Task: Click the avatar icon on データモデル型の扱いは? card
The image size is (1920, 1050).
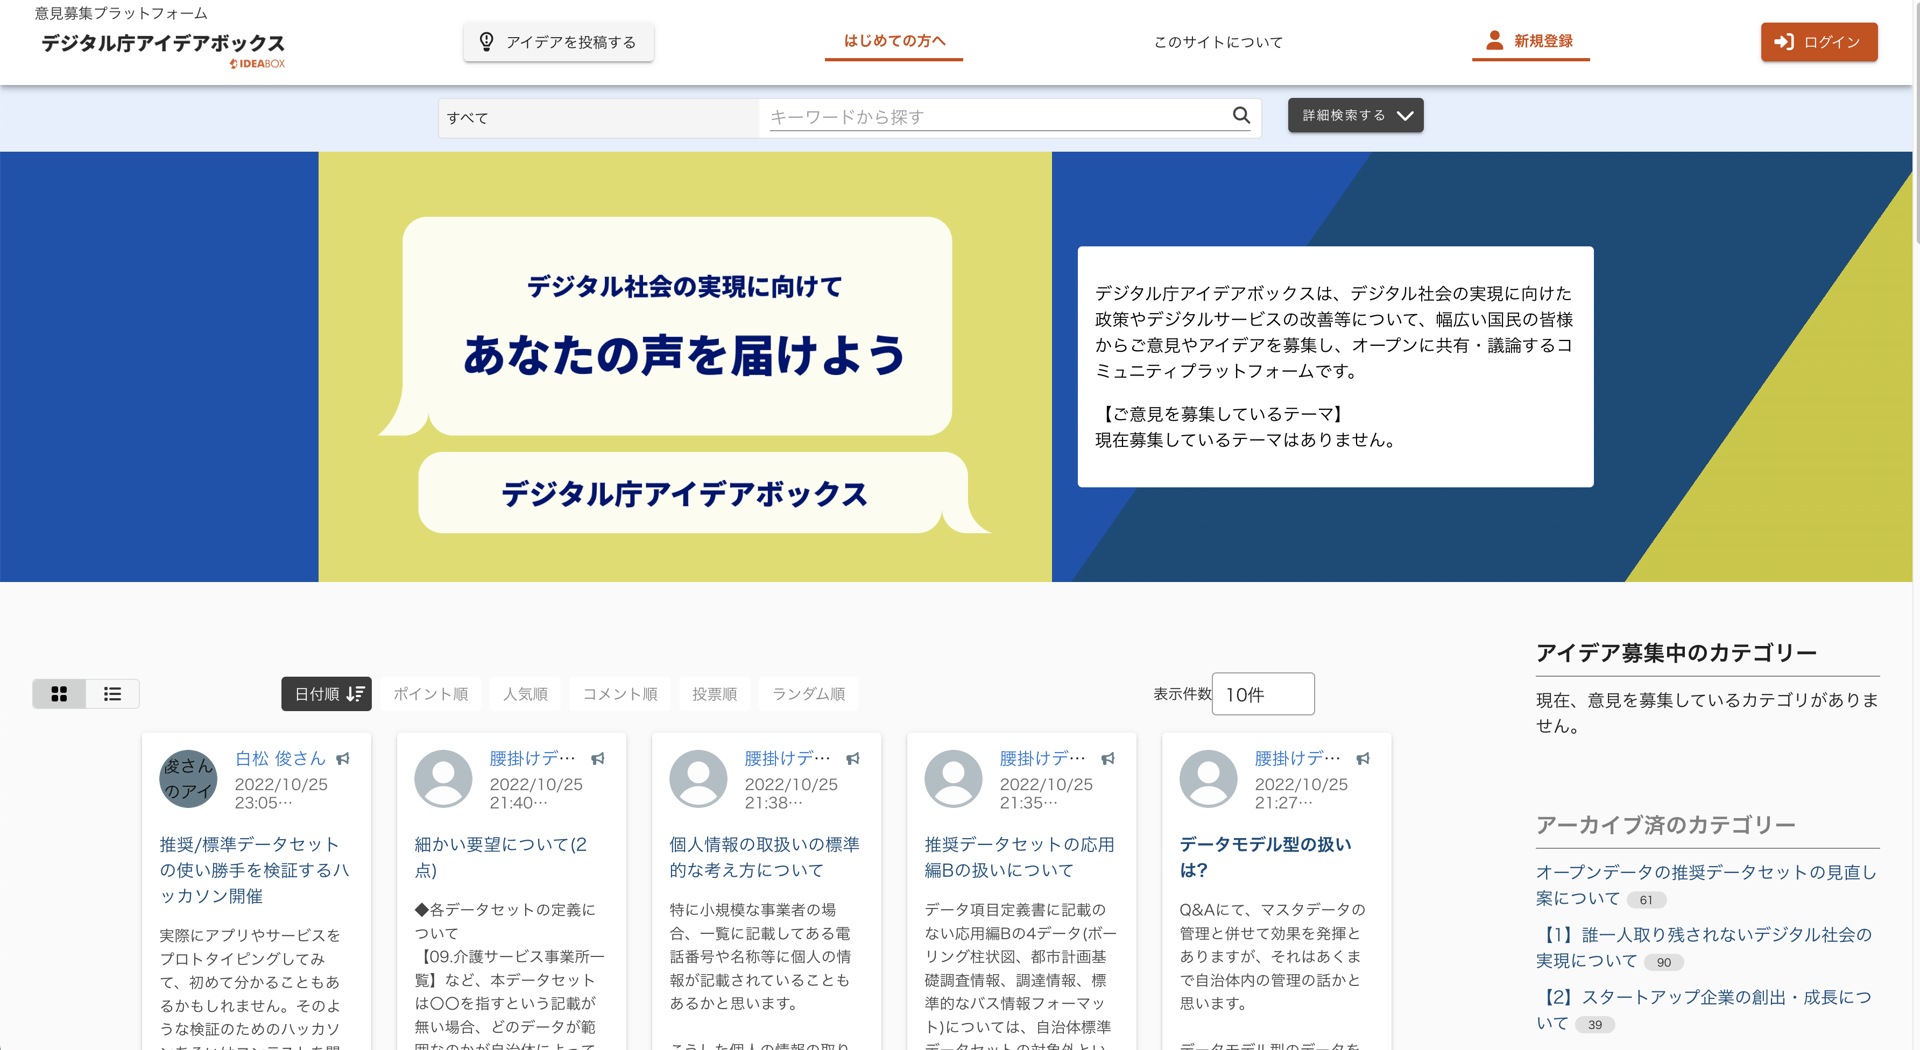Action: pyautogui.click(x=1208, y=779)
